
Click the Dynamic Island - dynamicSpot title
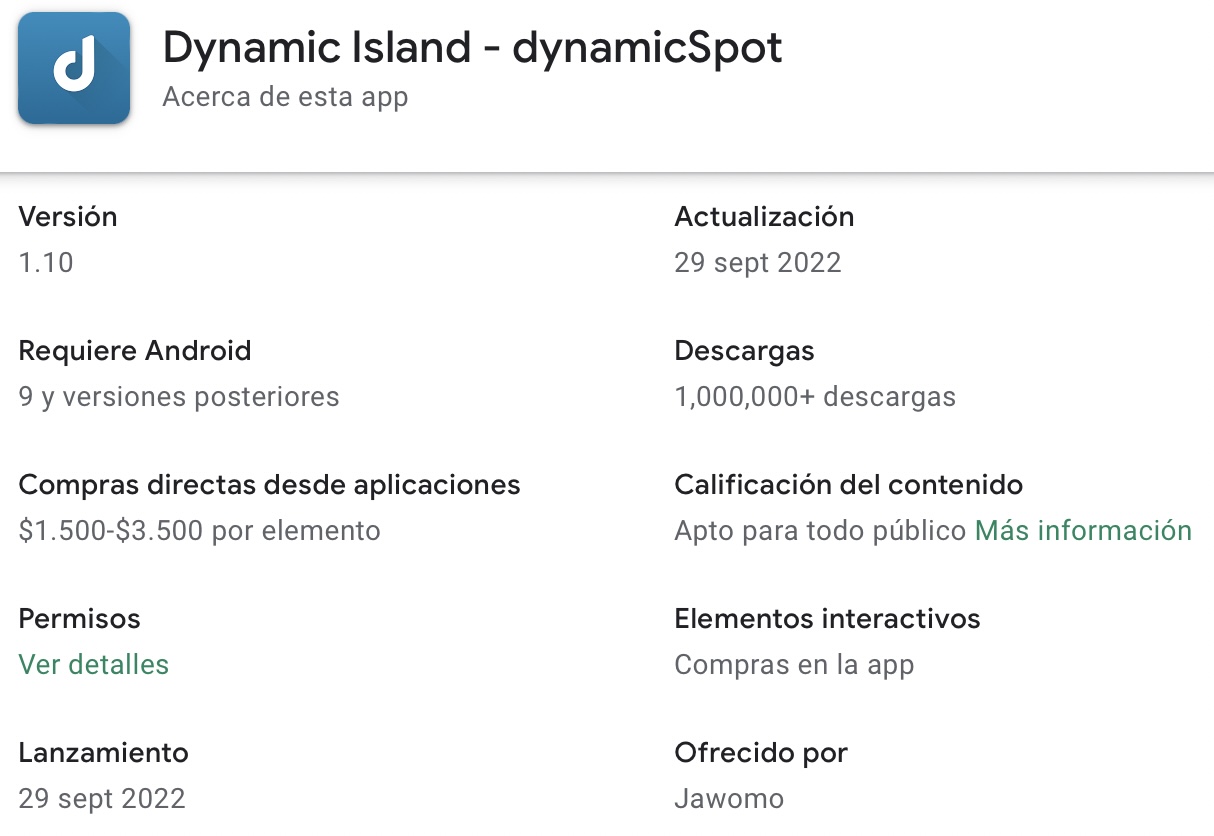(x=472, y=47)
